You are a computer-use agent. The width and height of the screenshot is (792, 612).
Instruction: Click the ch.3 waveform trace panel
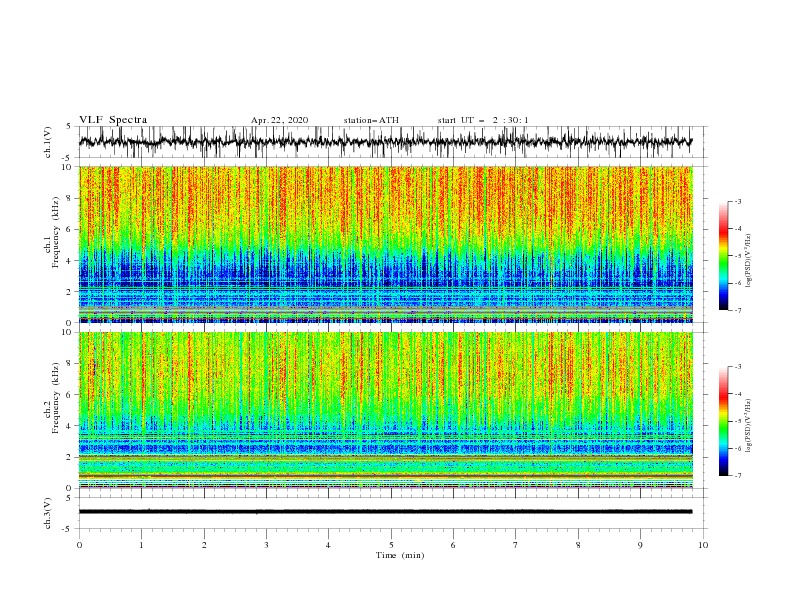393,513
